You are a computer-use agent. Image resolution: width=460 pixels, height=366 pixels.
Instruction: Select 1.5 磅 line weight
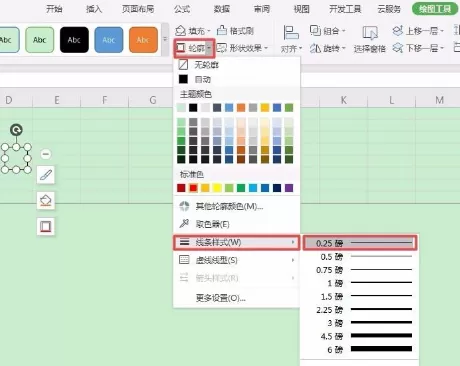pyautogui.click(x=360, y=296)
